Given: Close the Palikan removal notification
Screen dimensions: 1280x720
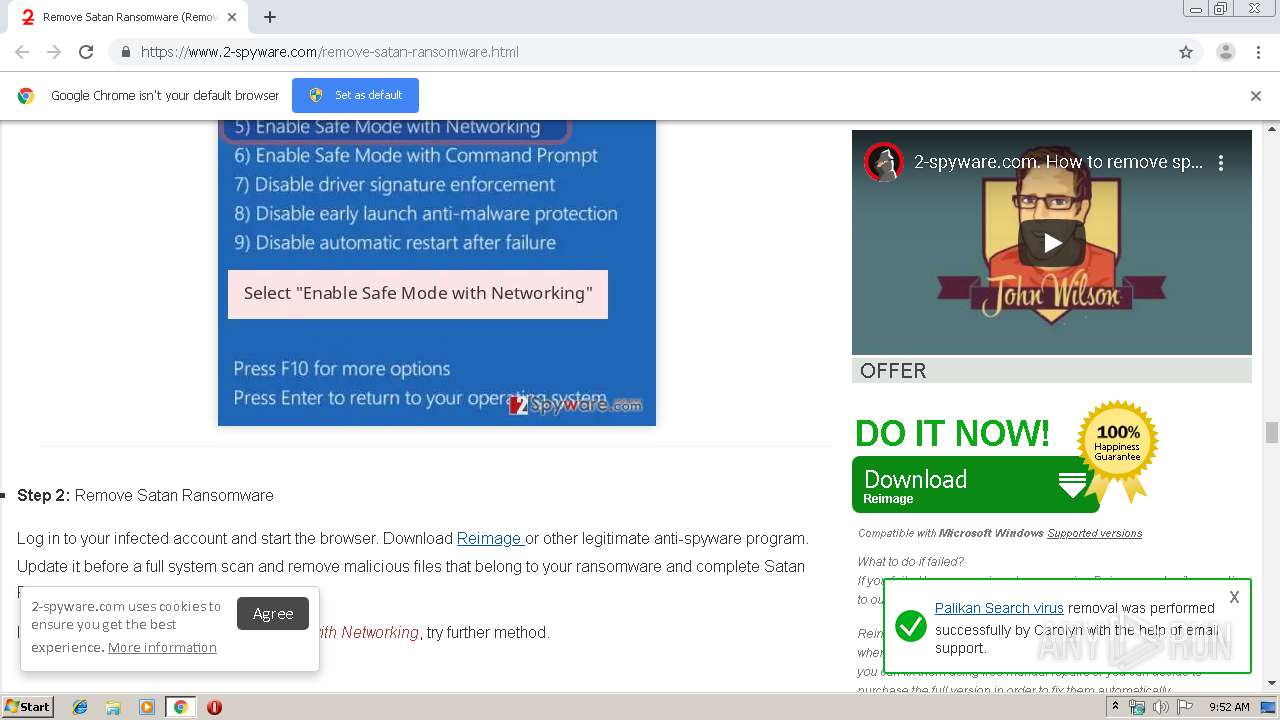Looking at the screenshot, I should pos(1234,597).
